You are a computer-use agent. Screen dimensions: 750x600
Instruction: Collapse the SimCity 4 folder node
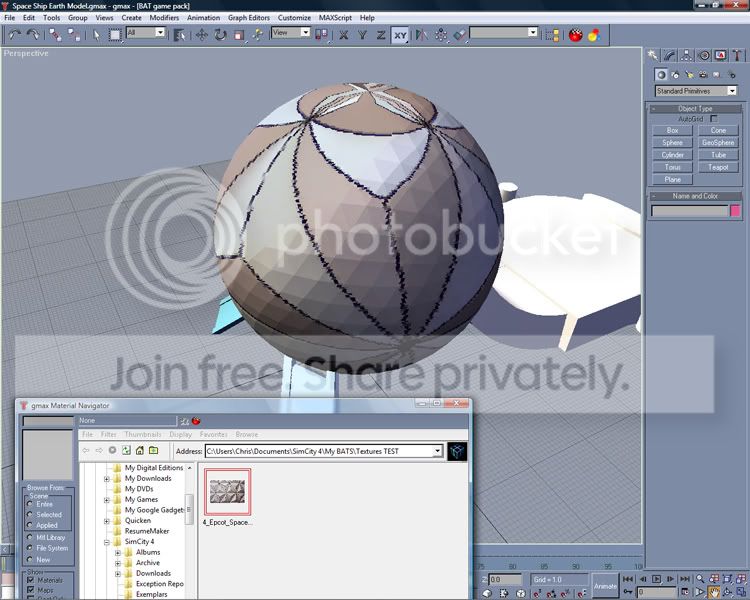pyautogui.click(x=107, y=542)
